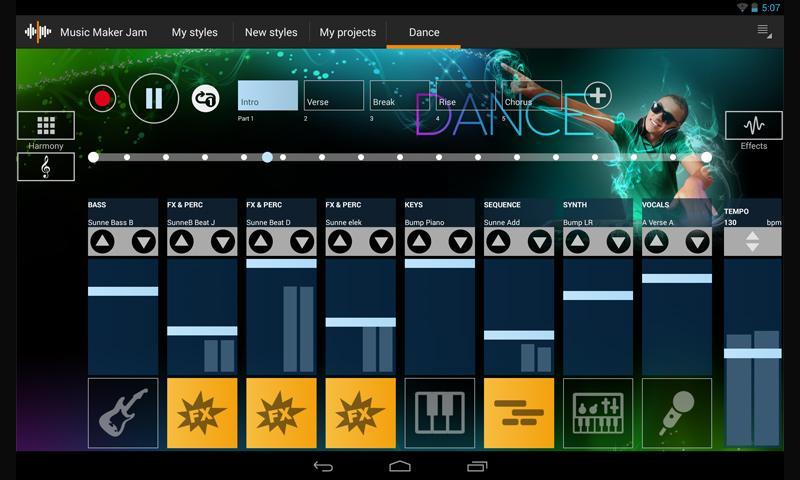The height and width of the screenshot is (480, 800).
Task: Choose previous loop for Sunne Add
Action: 498,241
